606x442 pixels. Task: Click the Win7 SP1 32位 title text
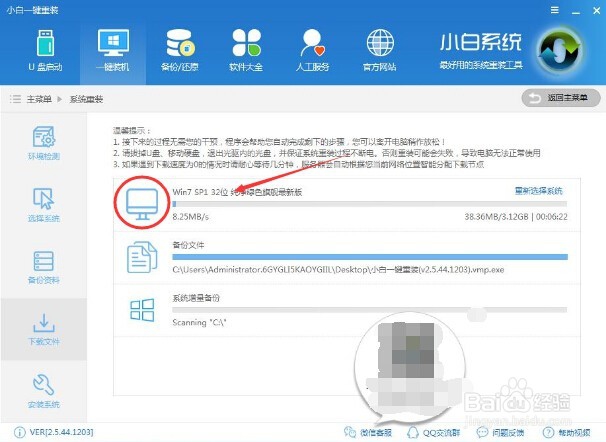pos(237,192)
